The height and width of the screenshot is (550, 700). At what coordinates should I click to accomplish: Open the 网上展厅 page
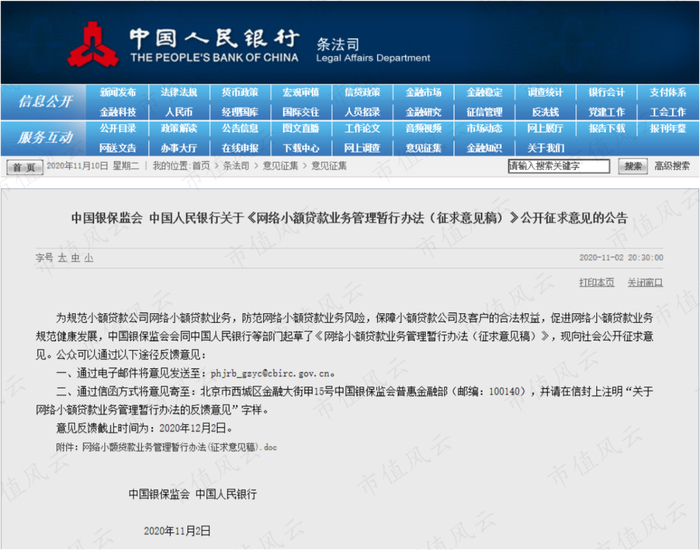(x=546, y=129)
